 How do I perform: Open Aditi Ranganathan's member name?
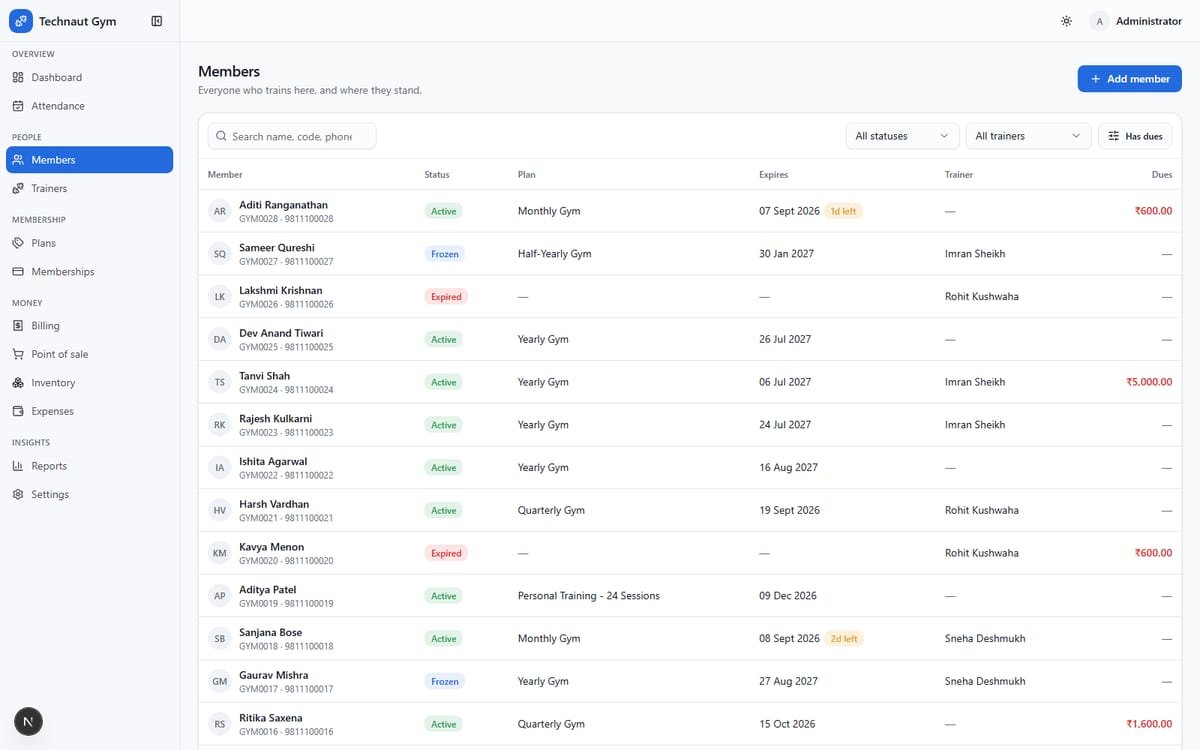tap(283, 205)
